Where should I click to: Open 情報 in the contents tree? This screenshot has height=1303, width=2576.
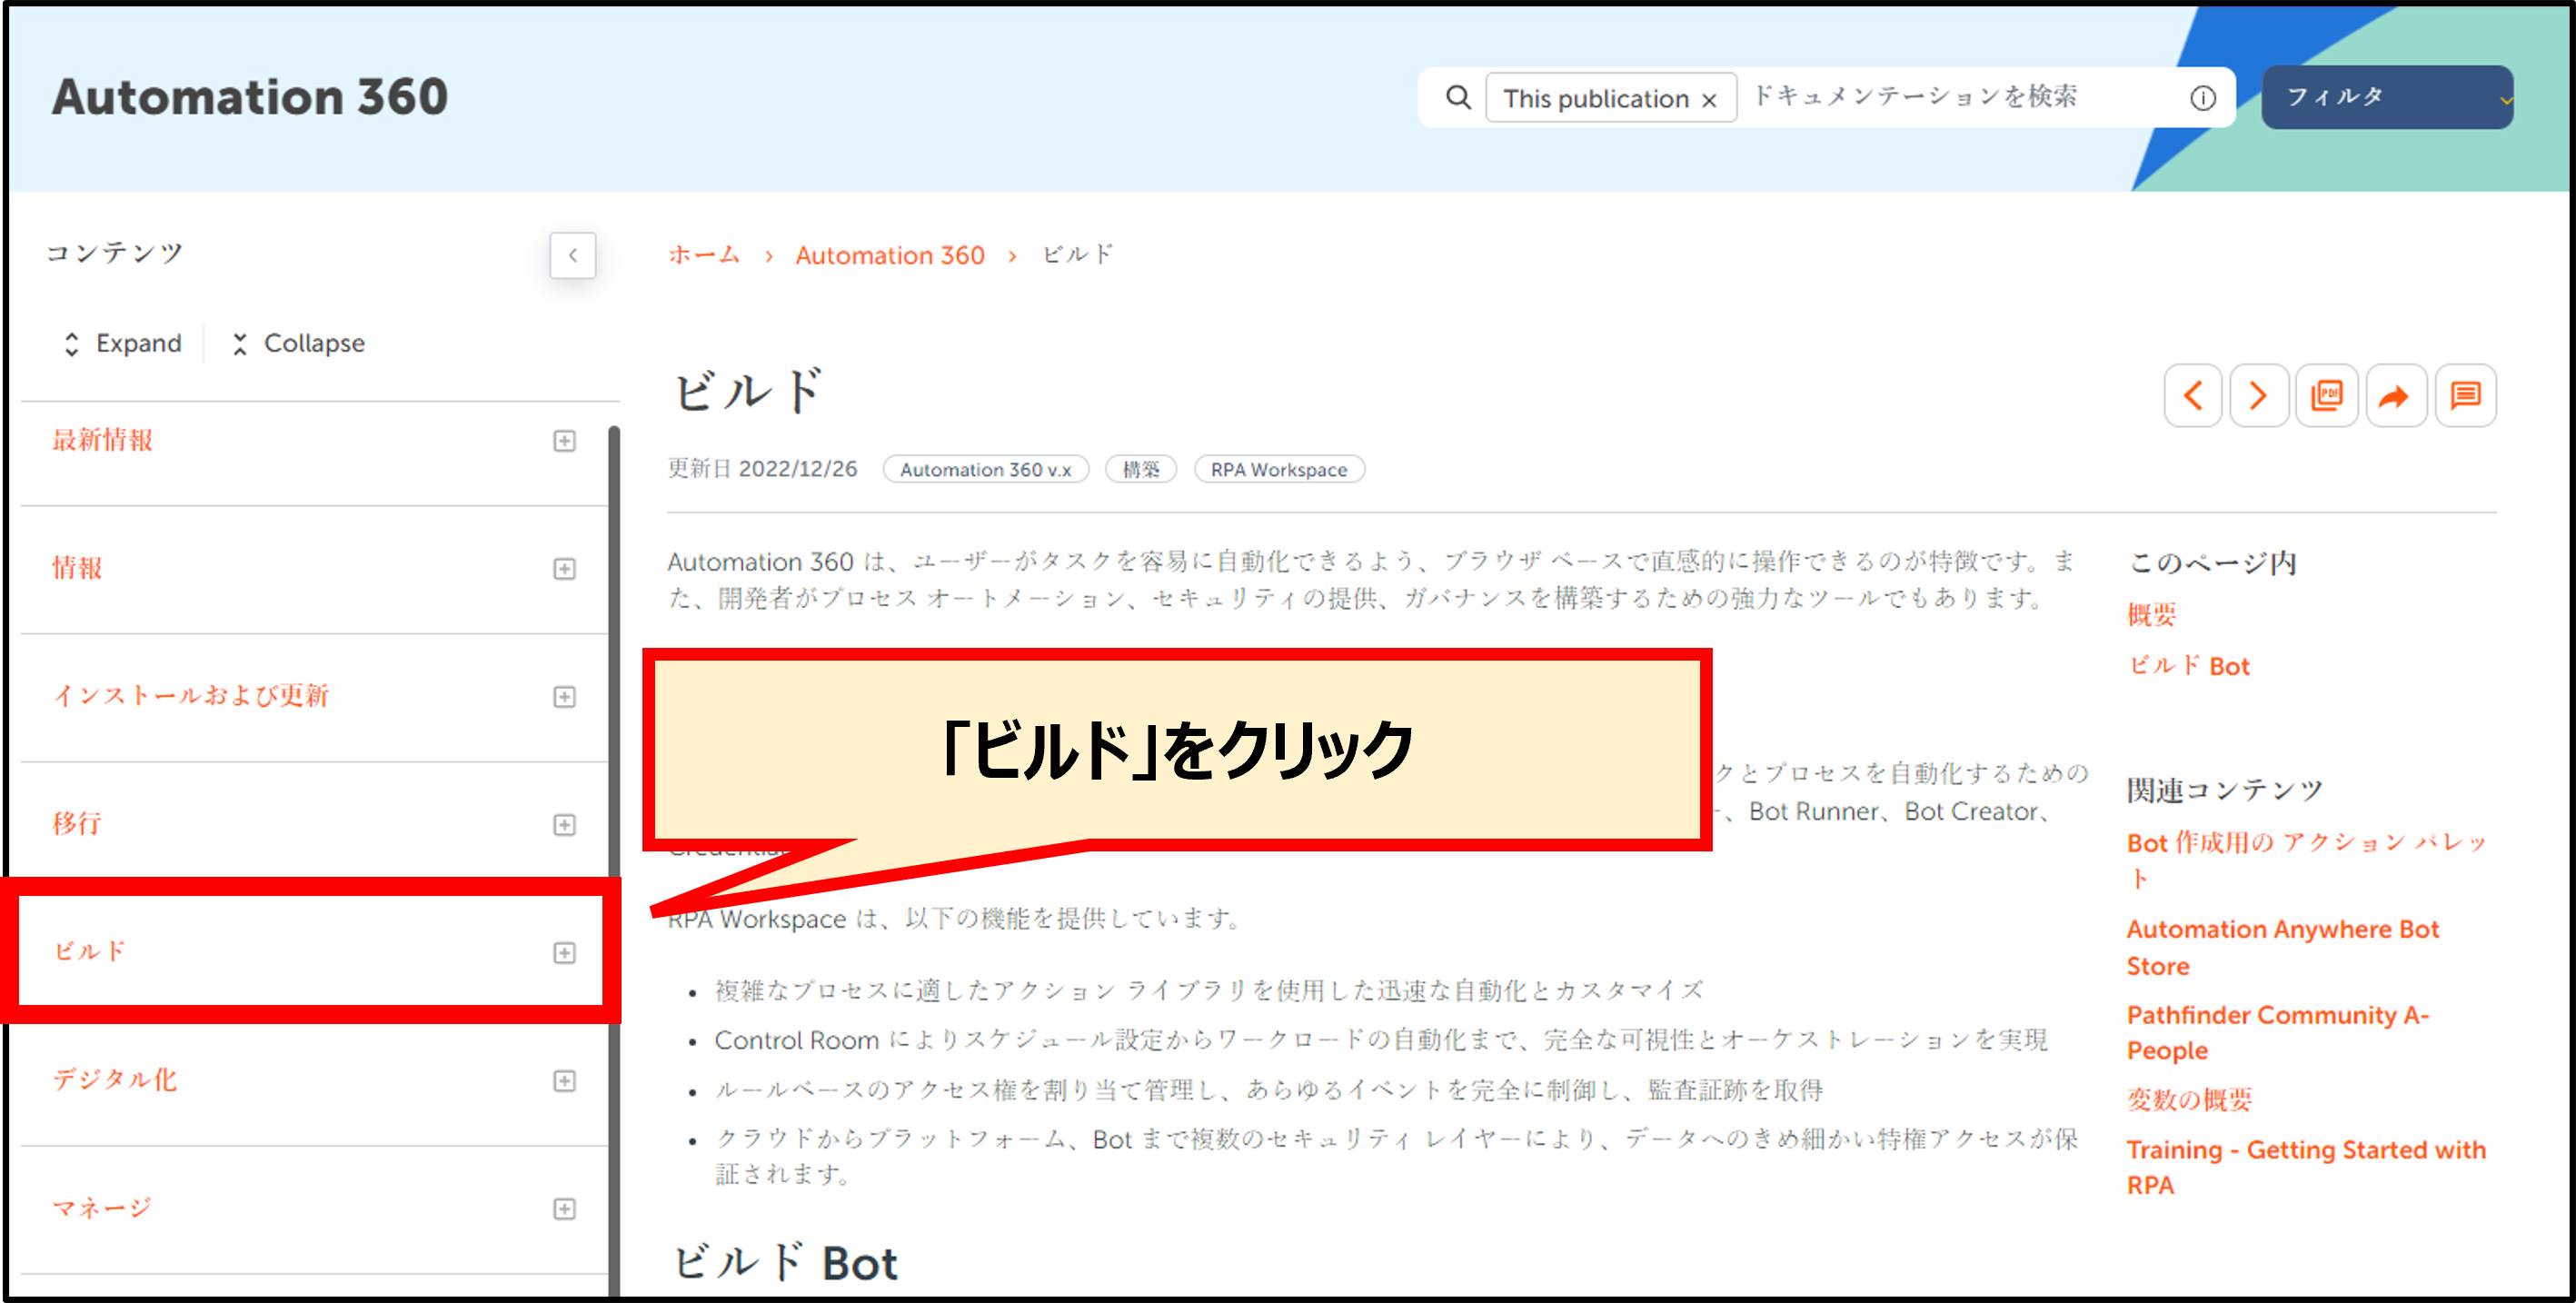(x=77, y=568)
